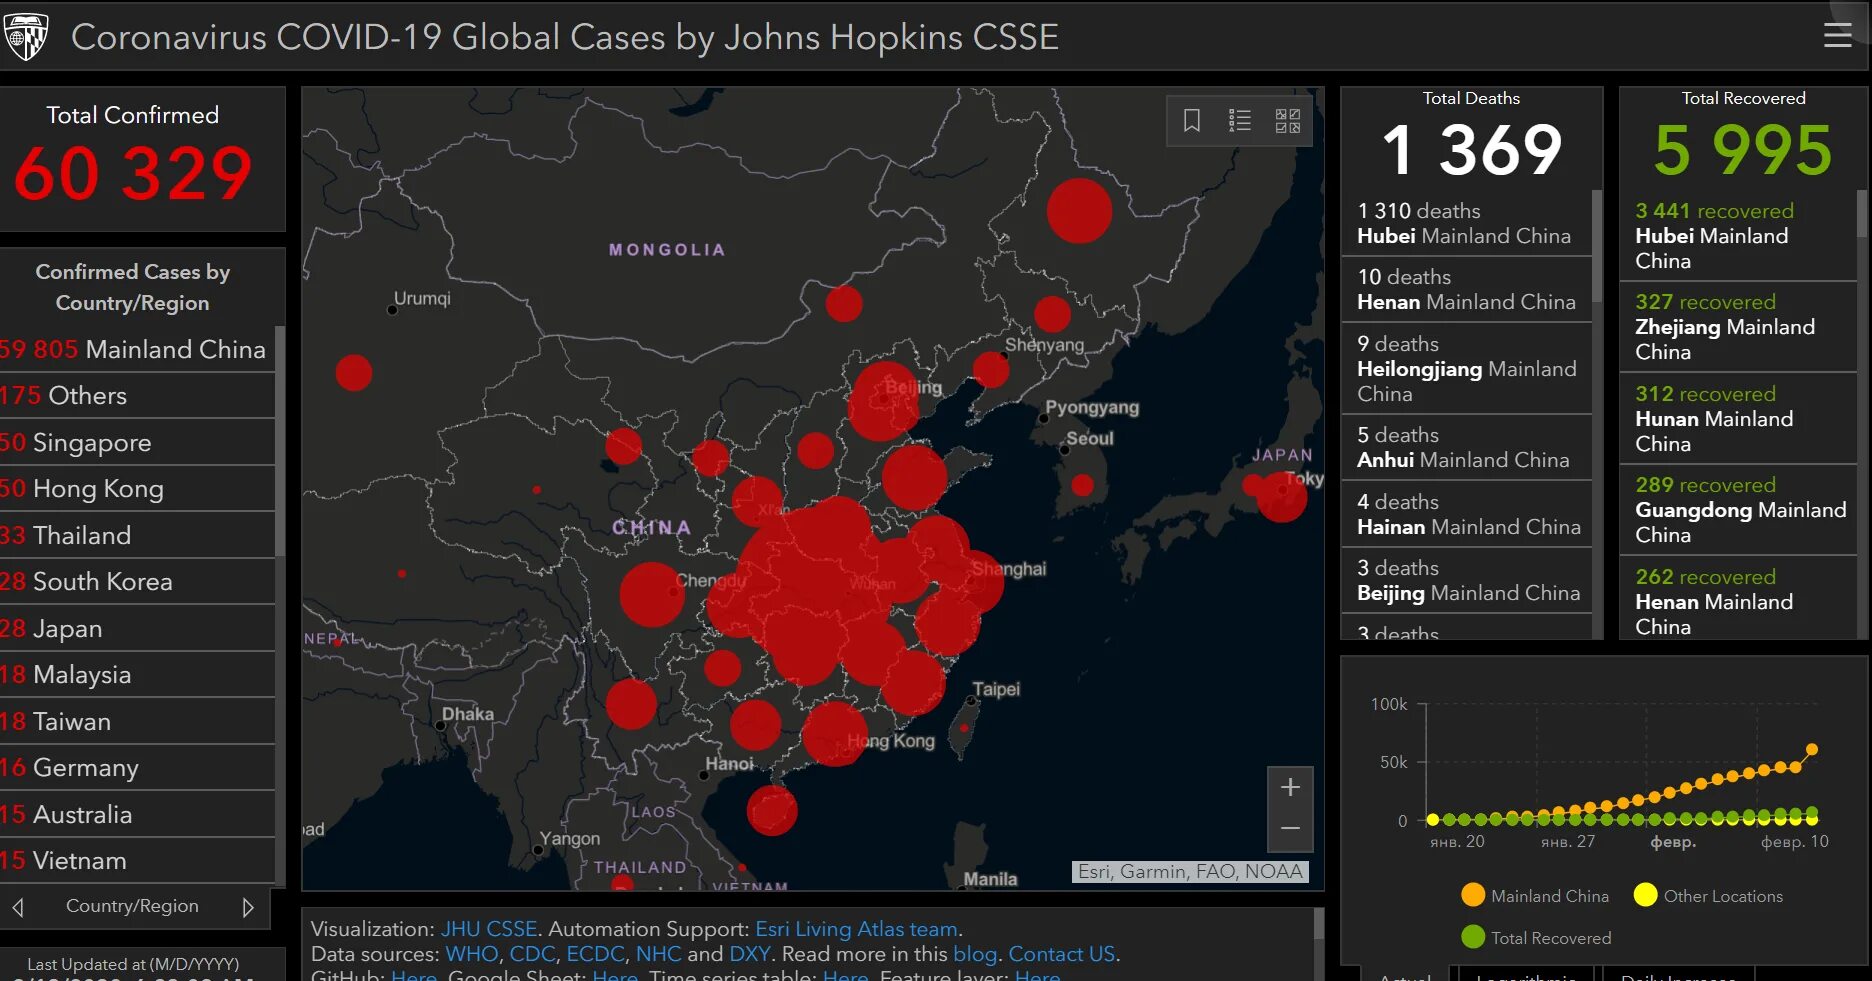Viewport: 1872px width, 981px height.
Task: Open the hamburger menu in the header
Action: point(1837,35)
